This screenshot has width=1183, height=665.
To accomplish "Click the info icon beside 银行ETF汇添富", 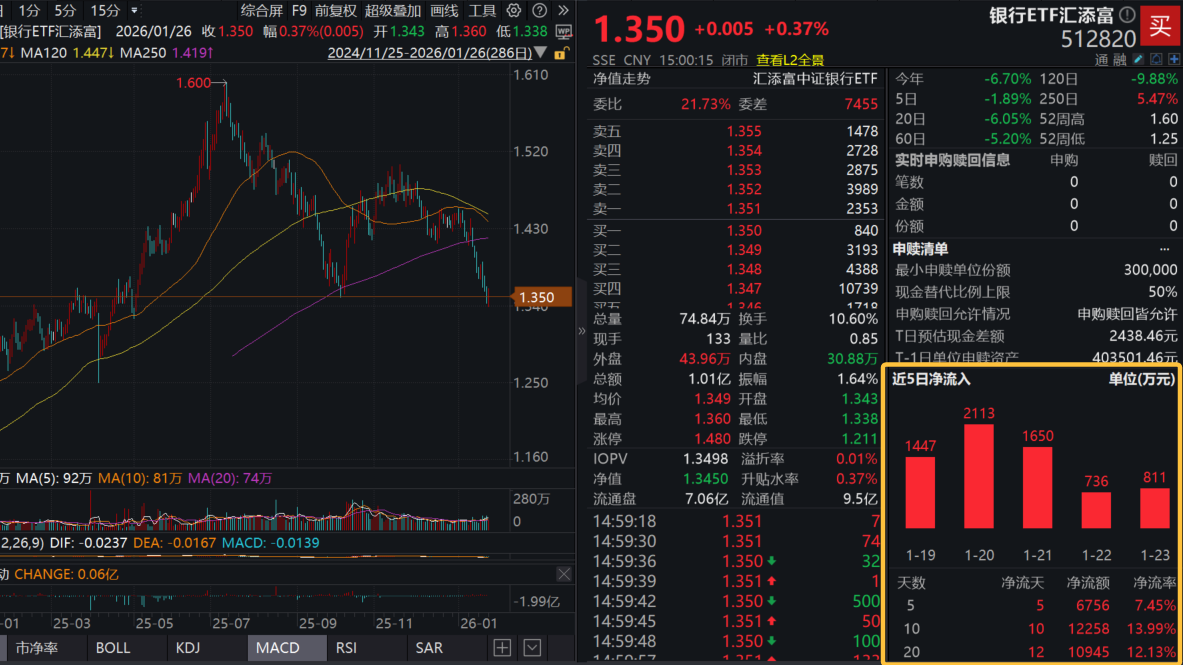I will click(1127, 14).
